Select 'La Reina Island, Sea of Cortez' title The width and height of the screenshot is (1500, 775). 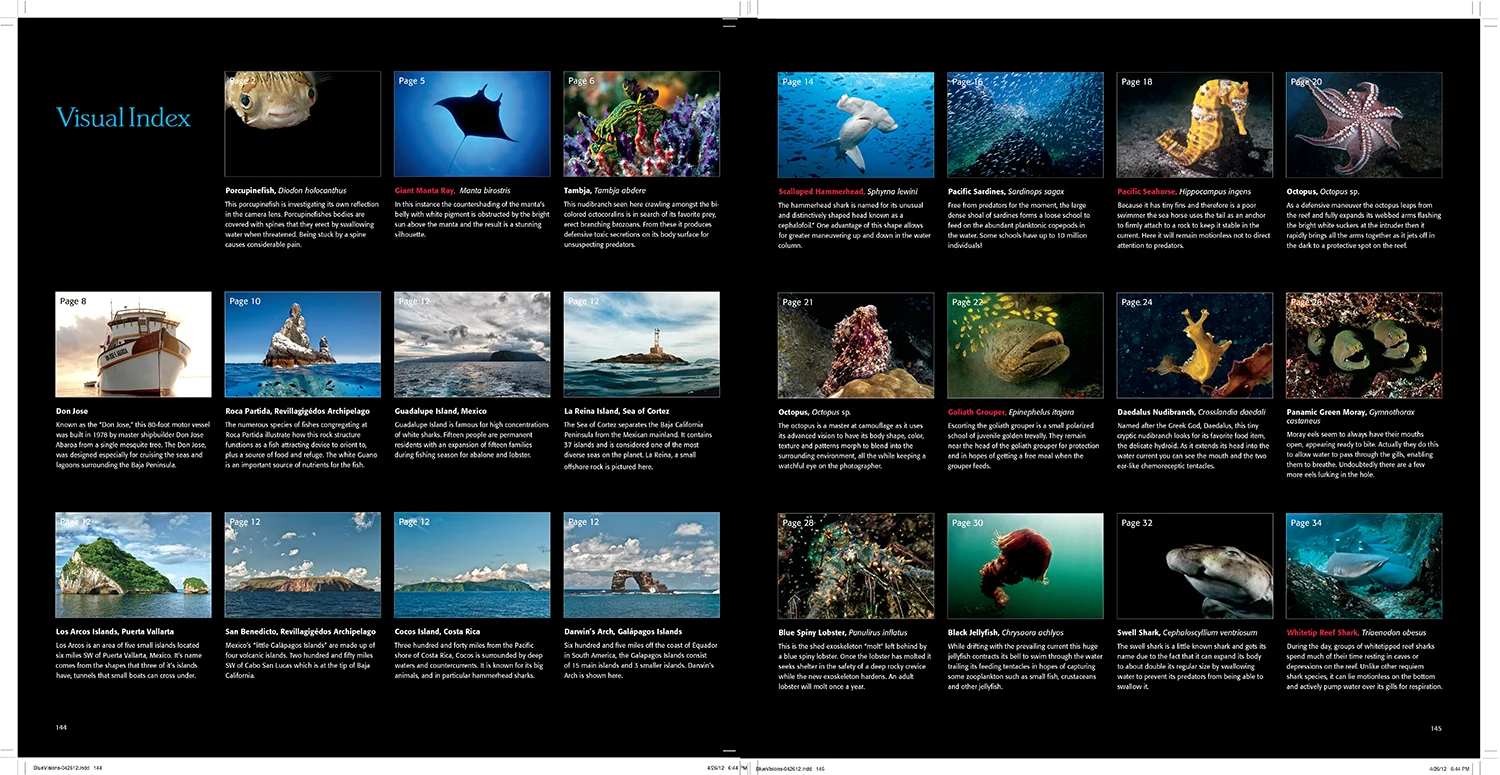coord(617,410)
